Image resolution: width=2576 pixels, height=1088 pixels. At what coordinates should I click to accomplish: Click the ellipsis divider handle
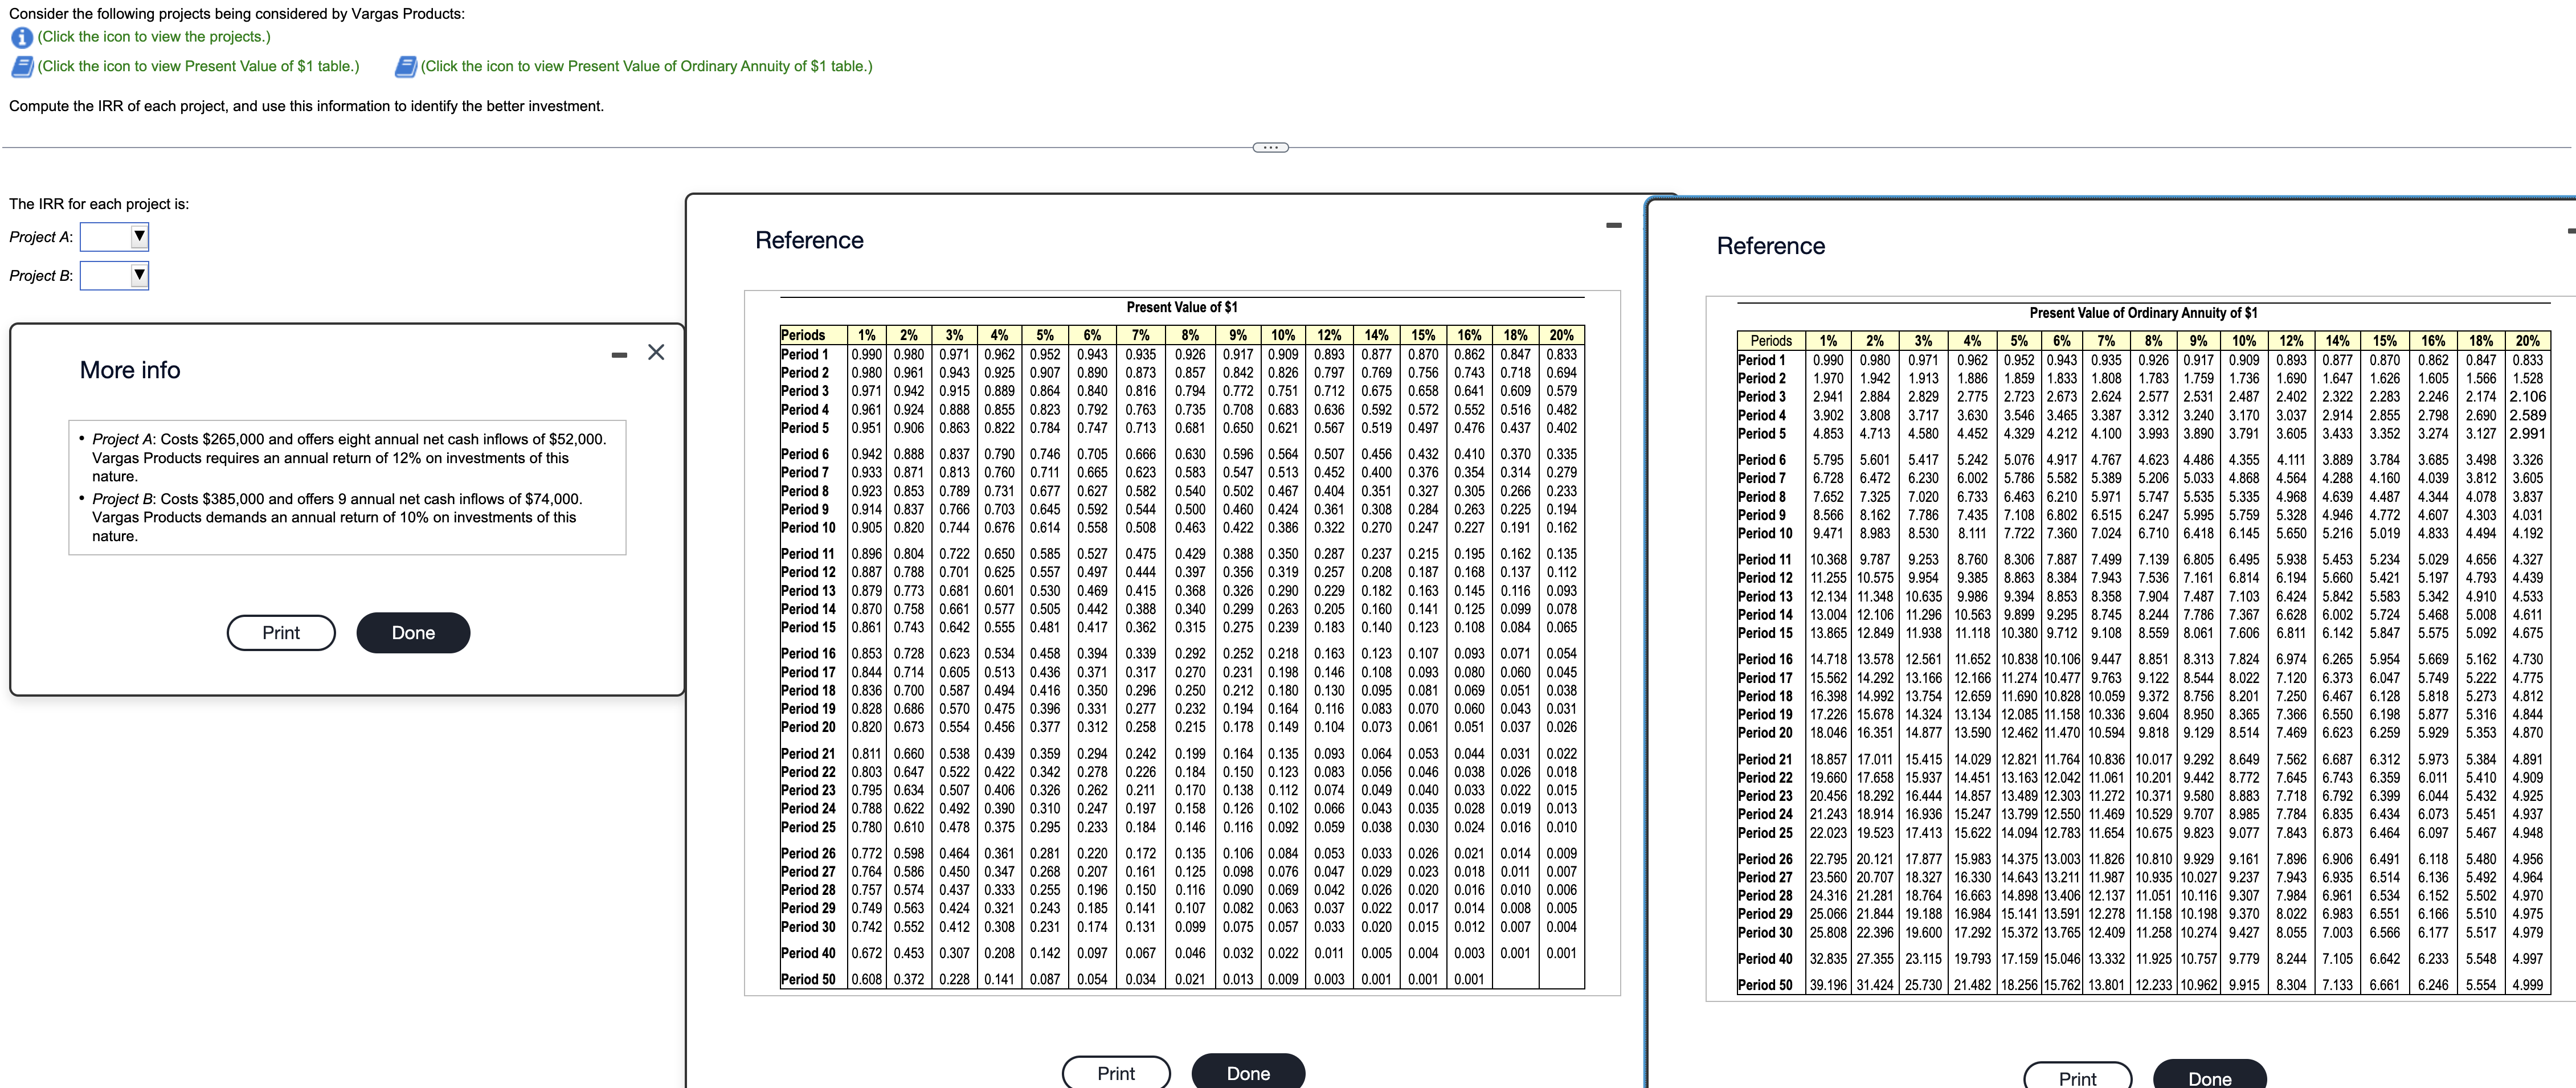click(x=1270, y=148)
